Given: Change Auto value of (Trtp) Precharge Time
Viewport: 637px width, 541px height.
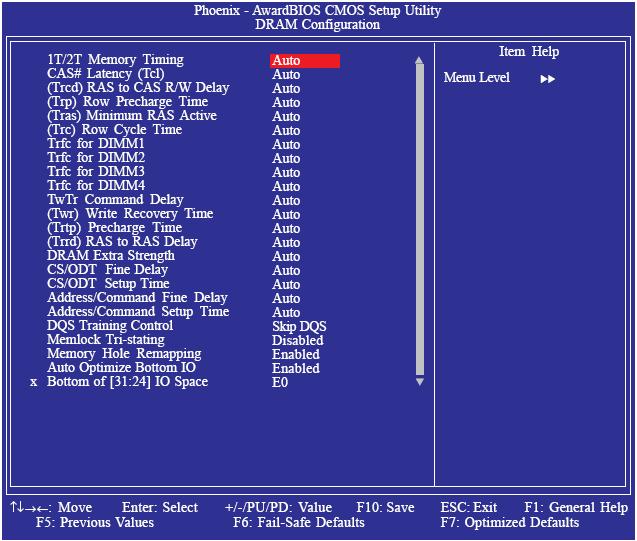Looking at the screenshot, I should pos(286,229).
